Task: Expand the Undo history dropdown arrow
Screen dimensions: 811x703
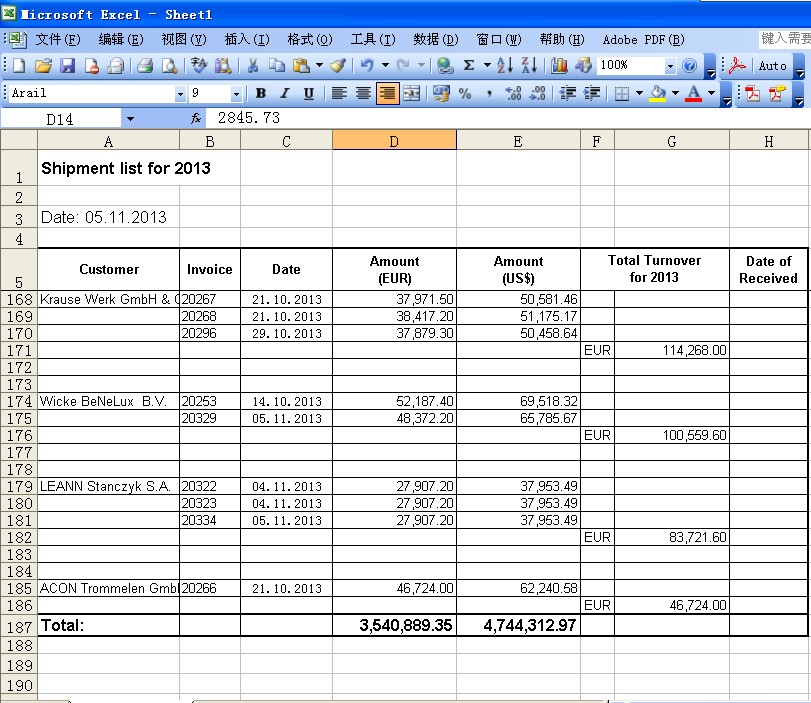Action: tap(385, 66)
